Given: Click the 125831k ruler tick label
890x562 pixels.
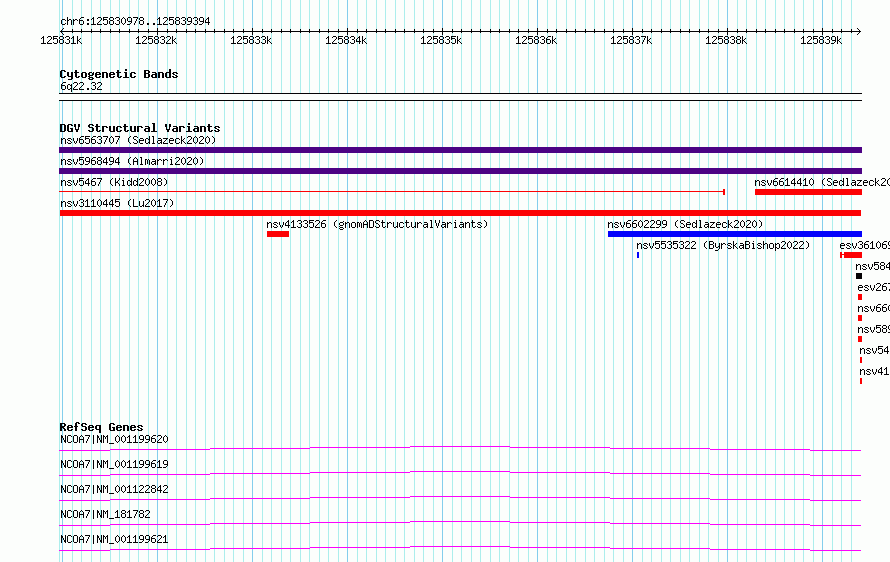Looking at the screenshot, I should pyautogui.click(x=61, y=40).
